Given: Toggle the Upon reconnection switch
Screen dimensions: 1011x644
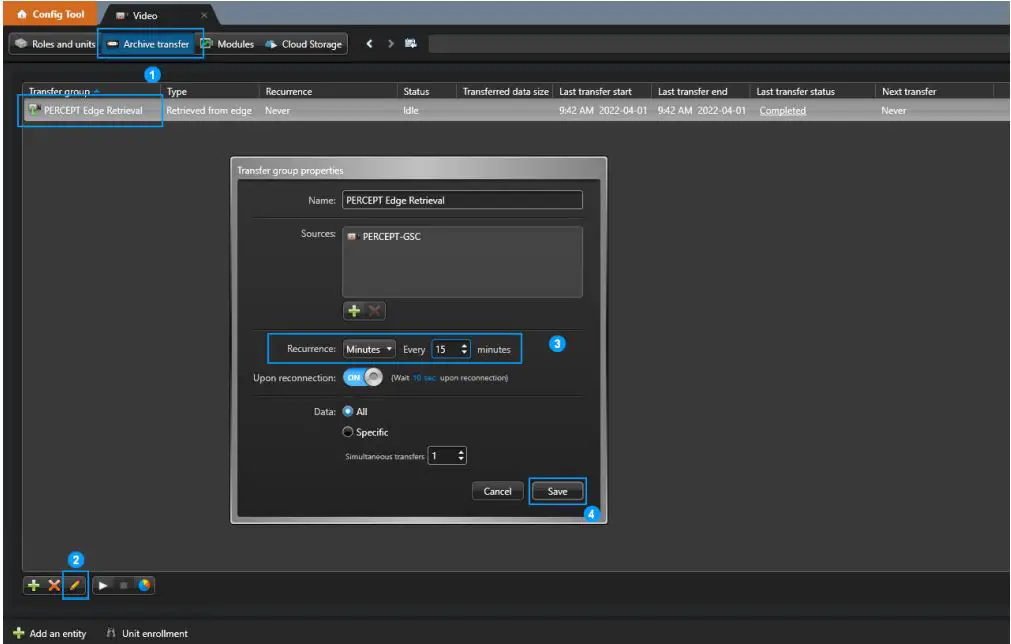Looking at the screenshot, I should 363,377.
